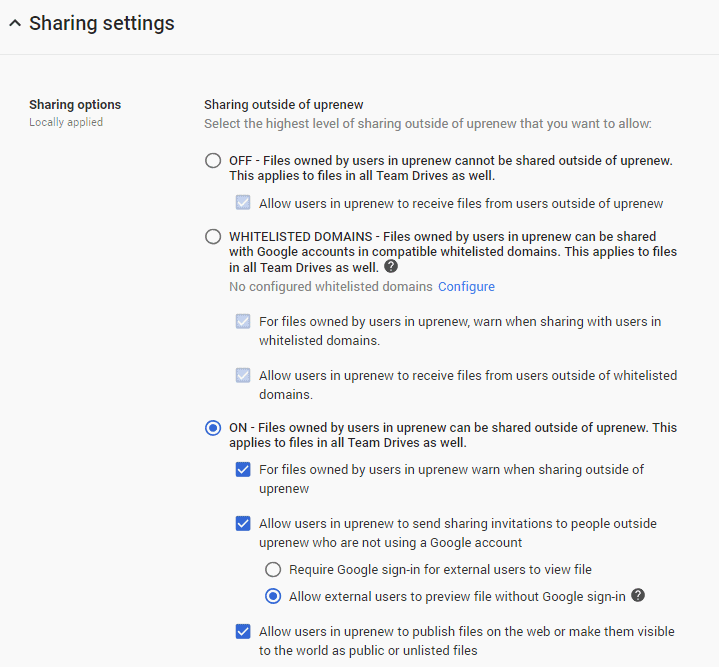
Task: Open help icon beside whitelisted domains text
Action: pos(391,266)
